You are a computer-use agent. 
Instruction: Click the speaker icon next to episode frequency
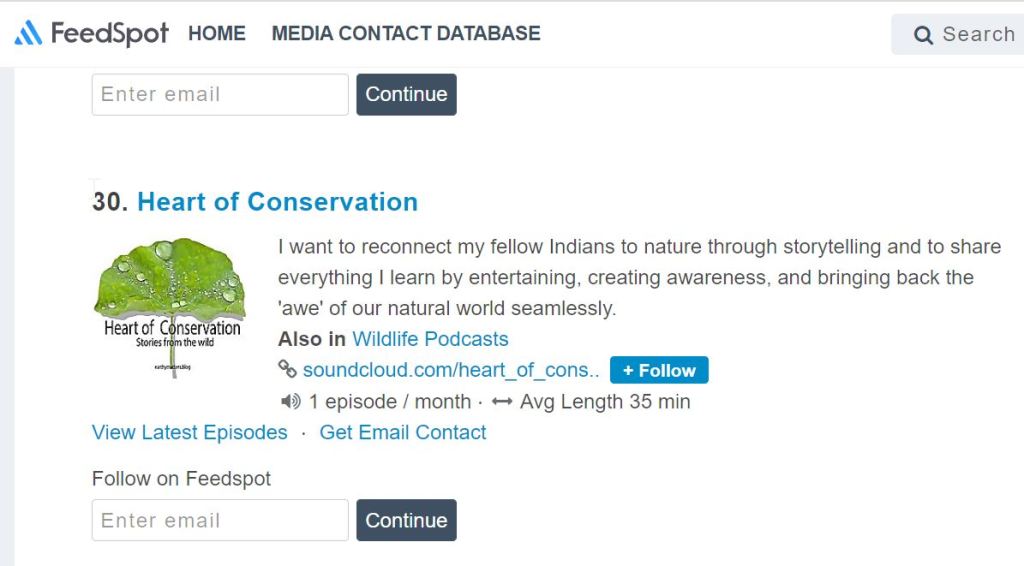coord(291,402)
